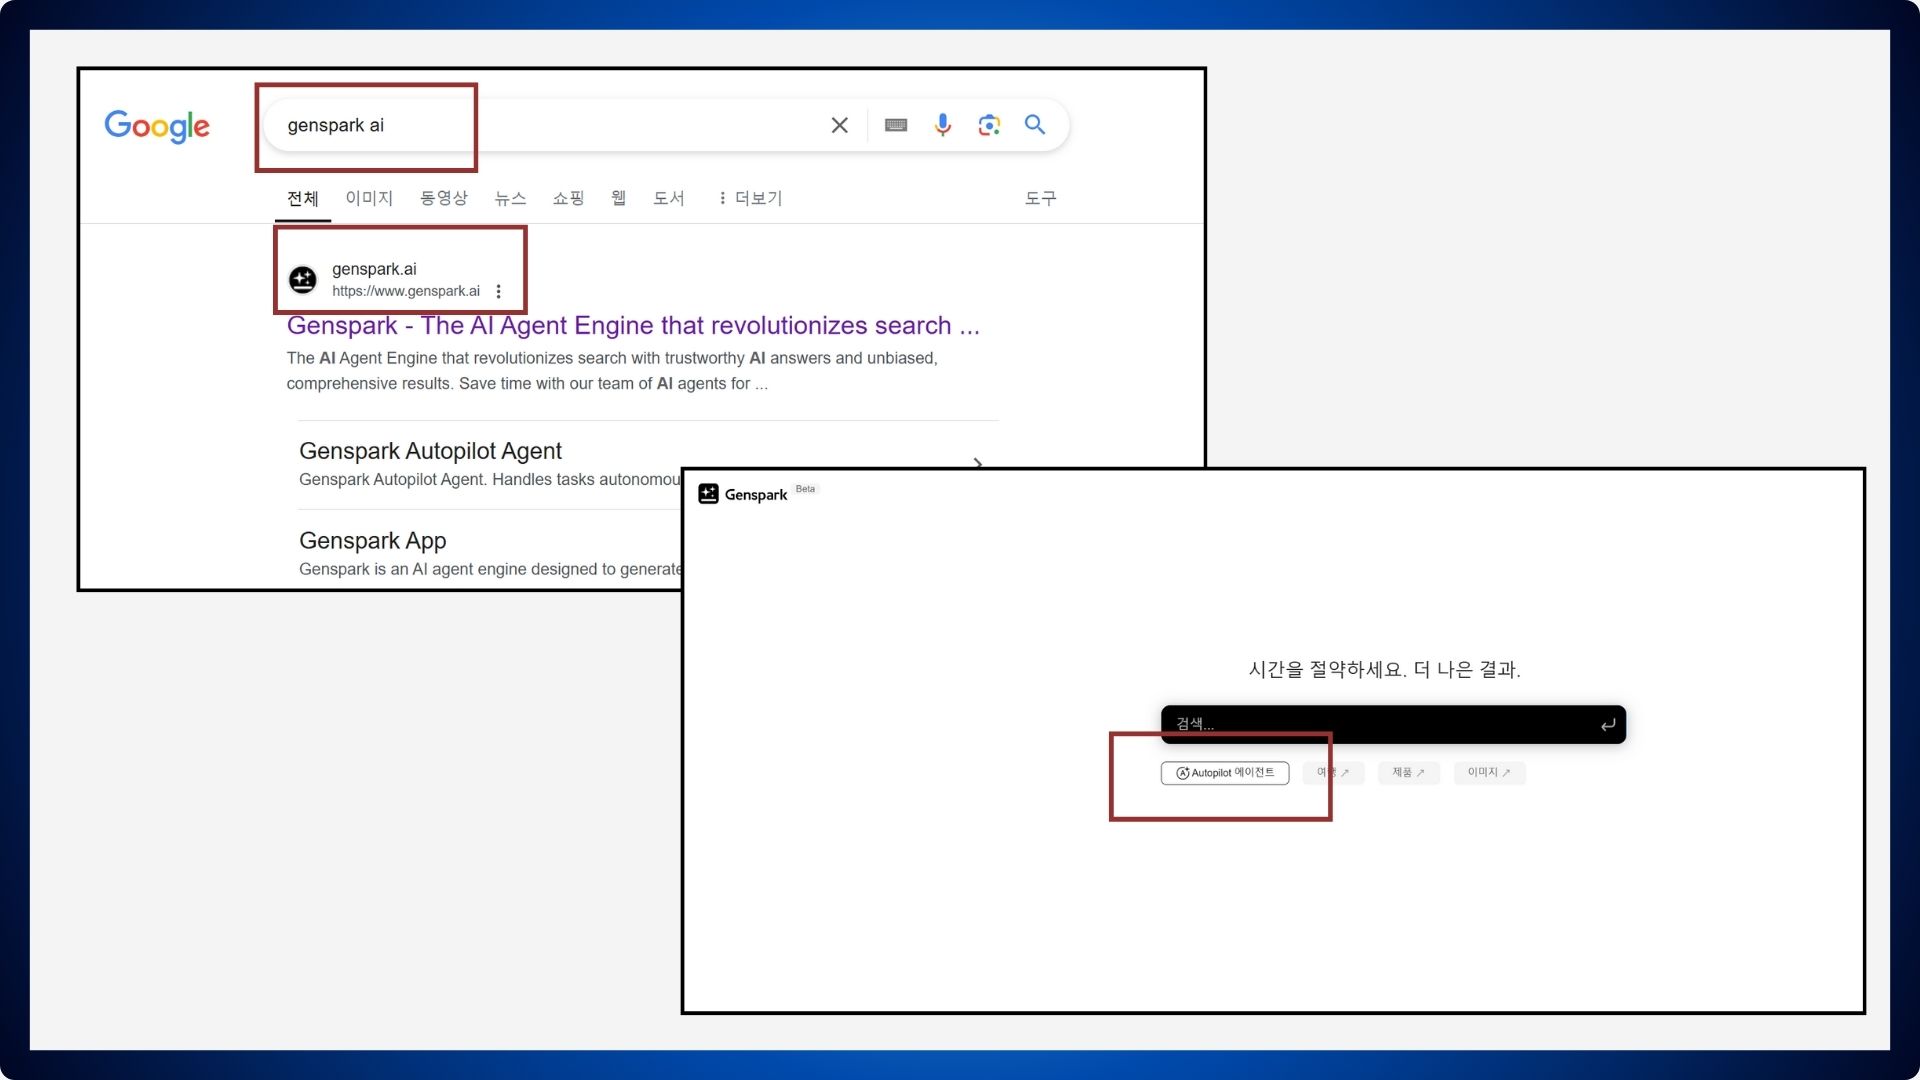Switch to the 이미지 results tab
Viewport: 1920px width, 1080px height.
[369, 198]
